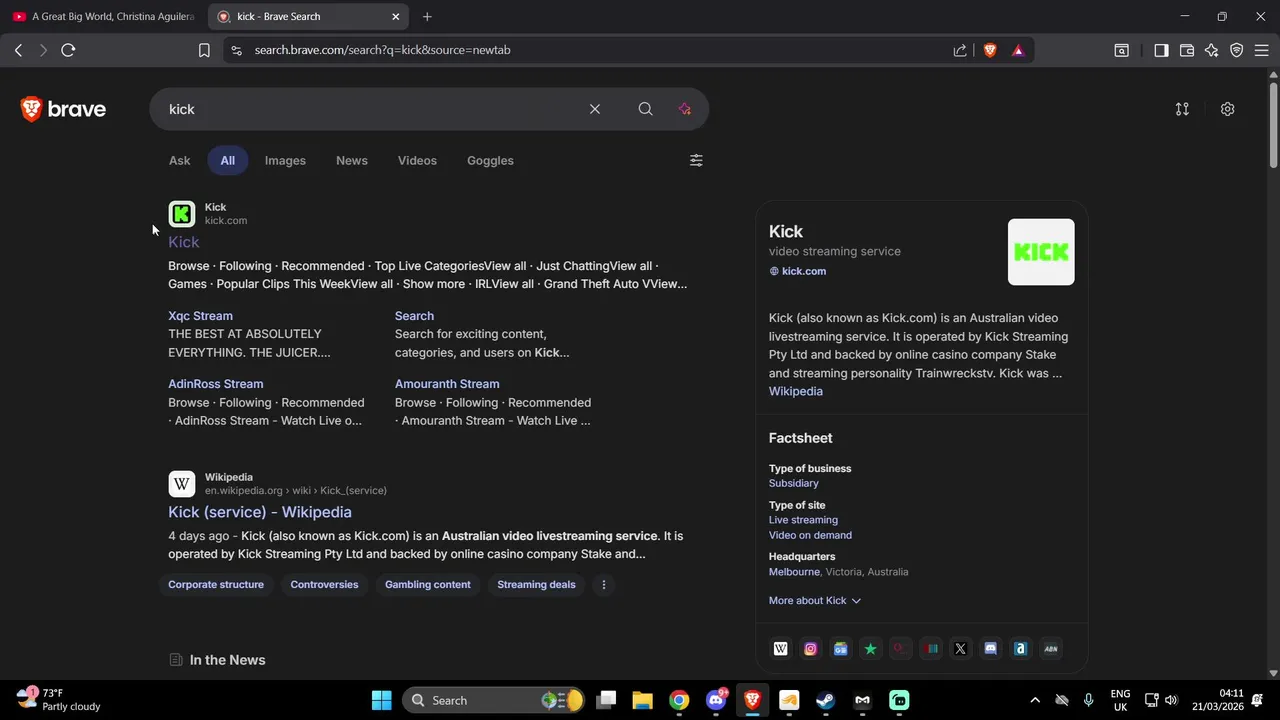The image size is (1280, 720).
Task: Open Brave Wallet icon
Action: [x=1187, y=50]
